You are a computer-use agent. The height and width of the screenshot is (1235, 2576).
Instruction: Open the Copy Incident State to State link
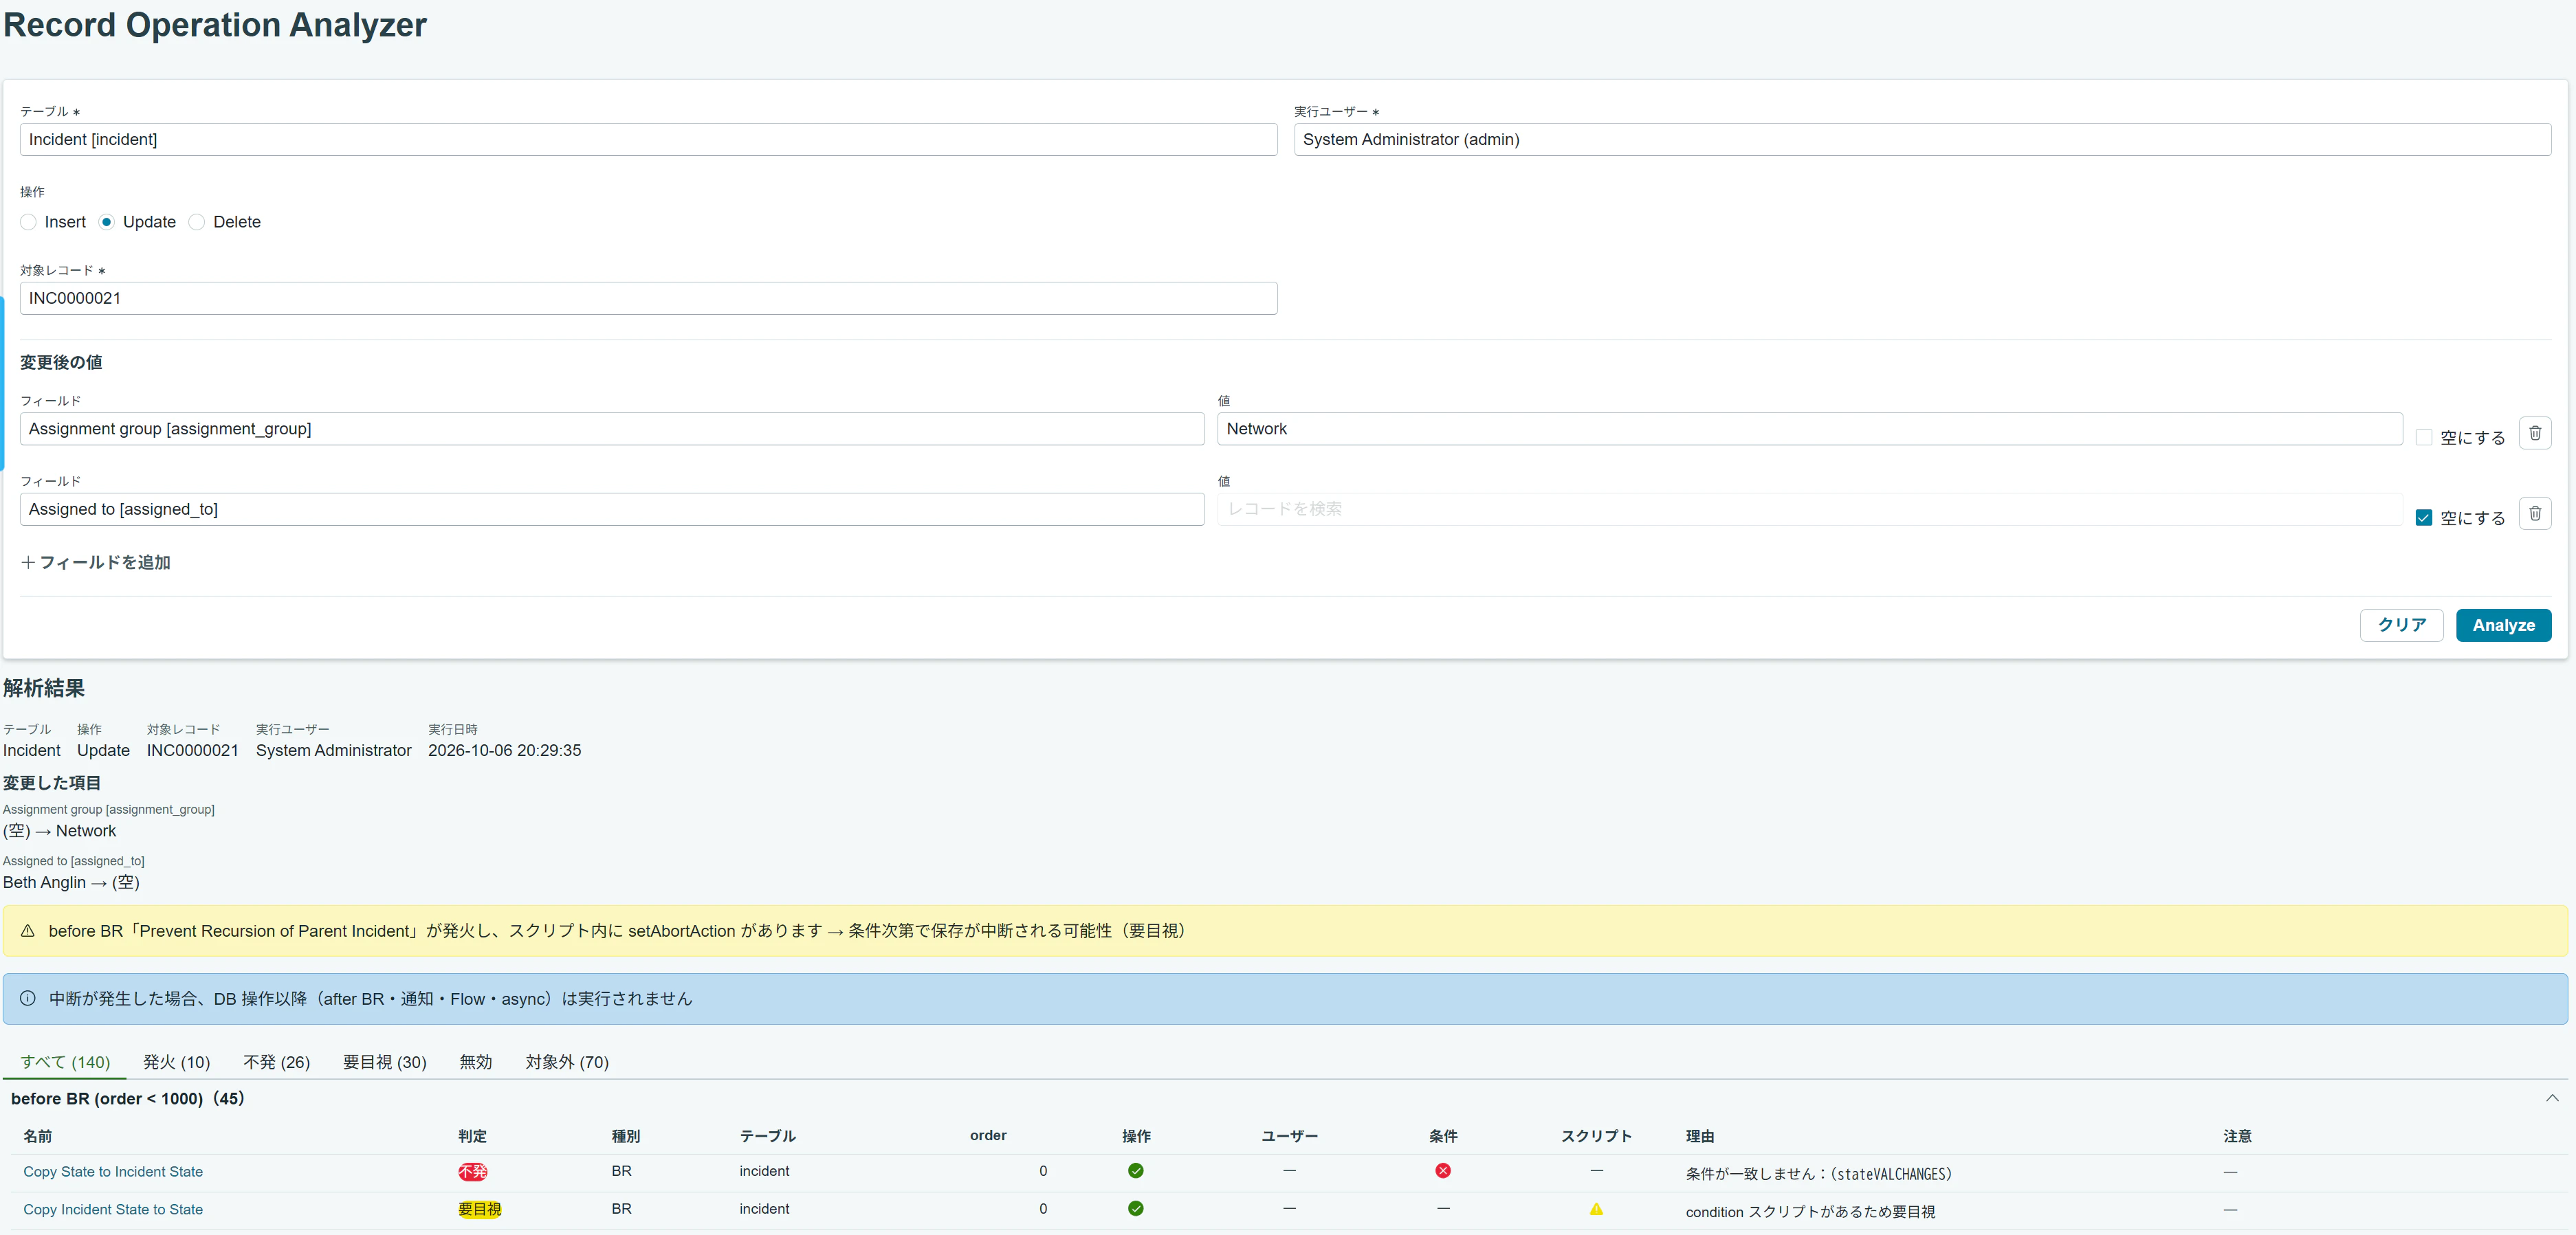pyautogui.click(x=113, y=1209)
